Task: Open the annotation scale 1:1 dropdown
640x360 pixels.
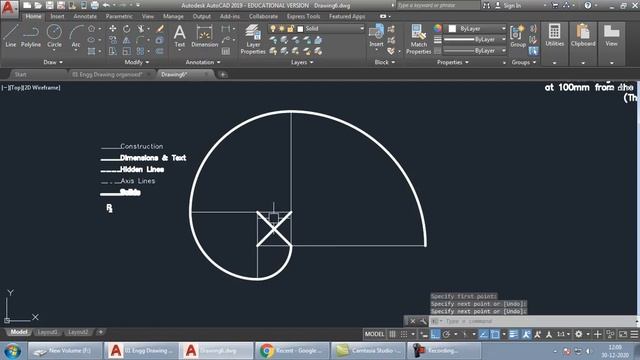Action: (564, 334)
